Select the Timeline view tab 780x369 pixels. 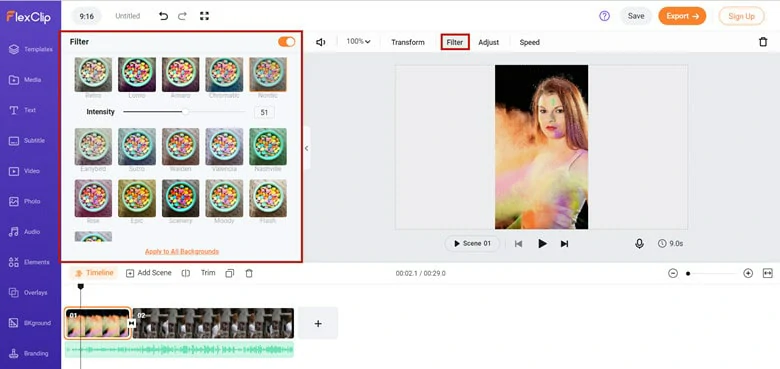coord(94,273)
